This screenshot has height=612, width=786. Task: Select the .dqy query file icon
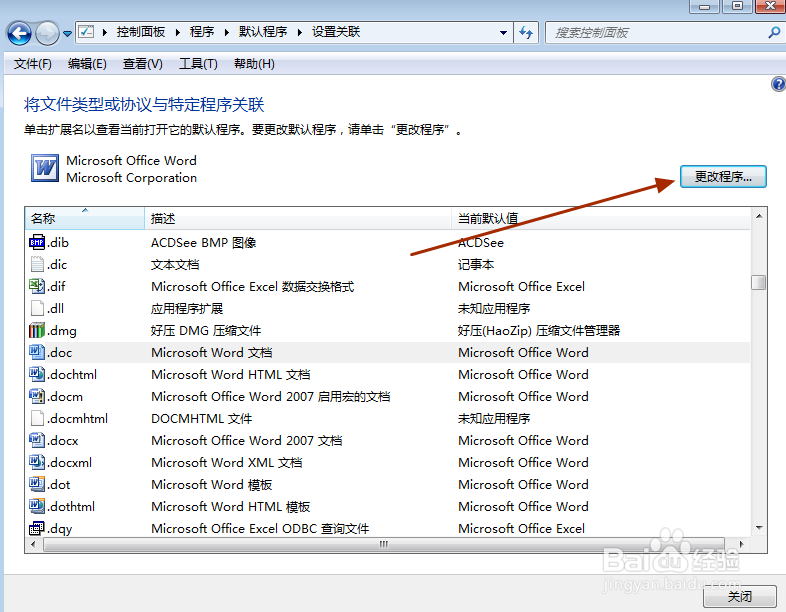pos(37,528)
